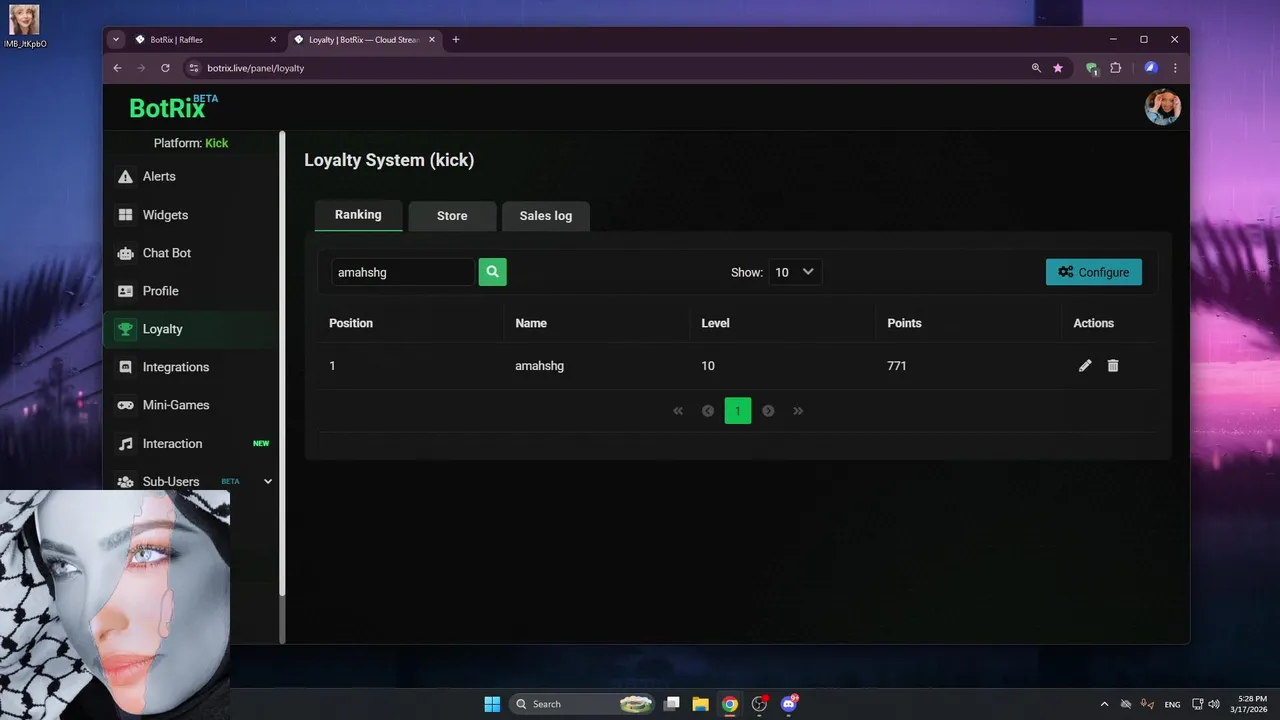Click the Level column header
Image resolution: width=1280 pixels, height=720 pixels.
point(716,323)
